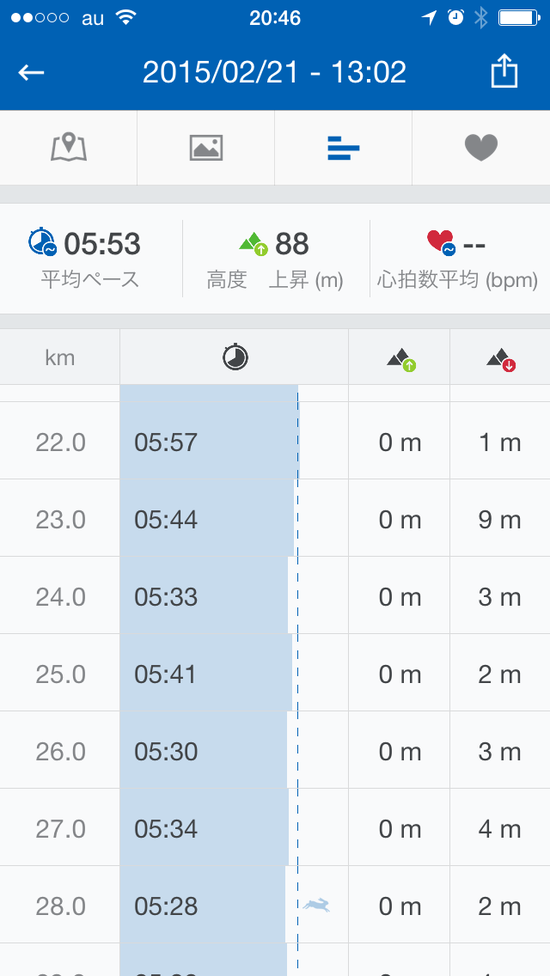The width and height of the screenshot is (550, 976).
Task: Select the elevation loss column header icon
Action: pos(501,360)
